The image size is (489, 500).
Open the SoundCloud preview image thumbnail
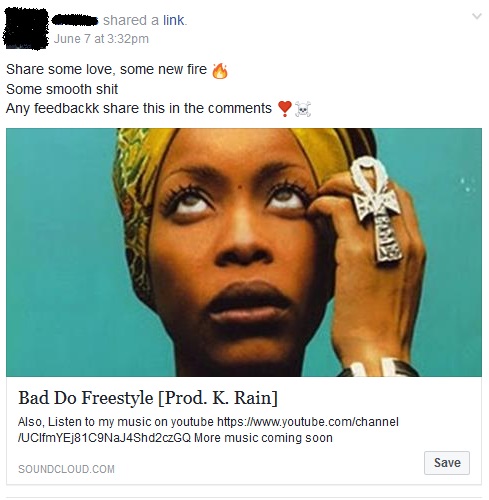(x=244, y=252)
